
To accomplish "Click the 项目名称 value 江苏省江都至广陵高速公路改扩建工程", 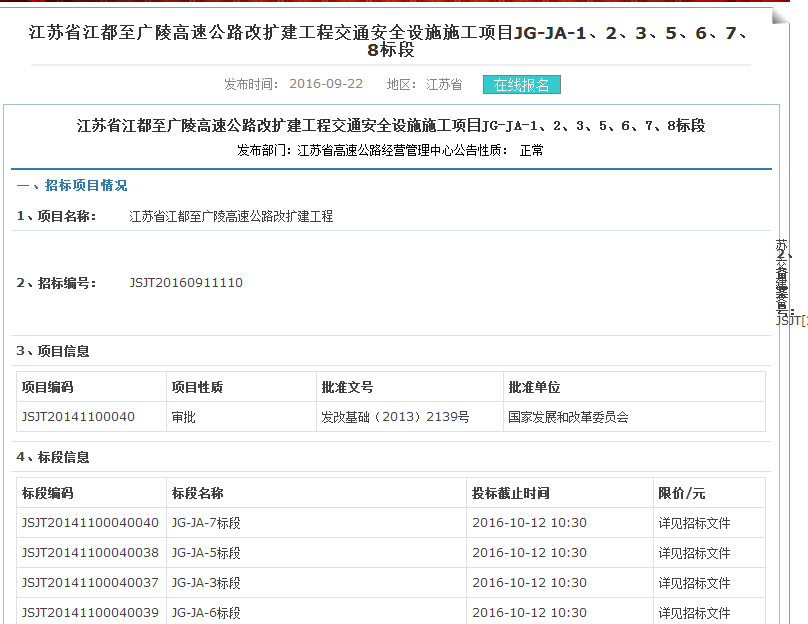I will [x=231, y=216].
